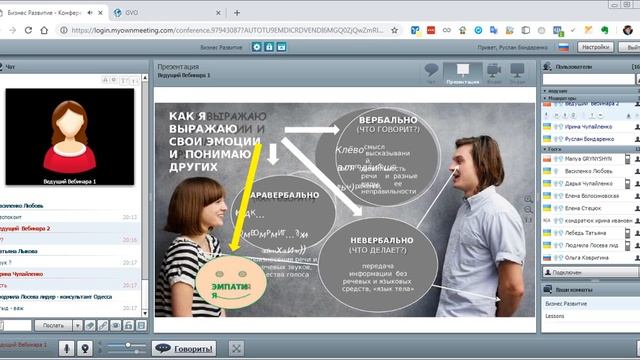Click the browser address bar URL
Viewport: 640px width, 360px height.
tap(227, 30)
